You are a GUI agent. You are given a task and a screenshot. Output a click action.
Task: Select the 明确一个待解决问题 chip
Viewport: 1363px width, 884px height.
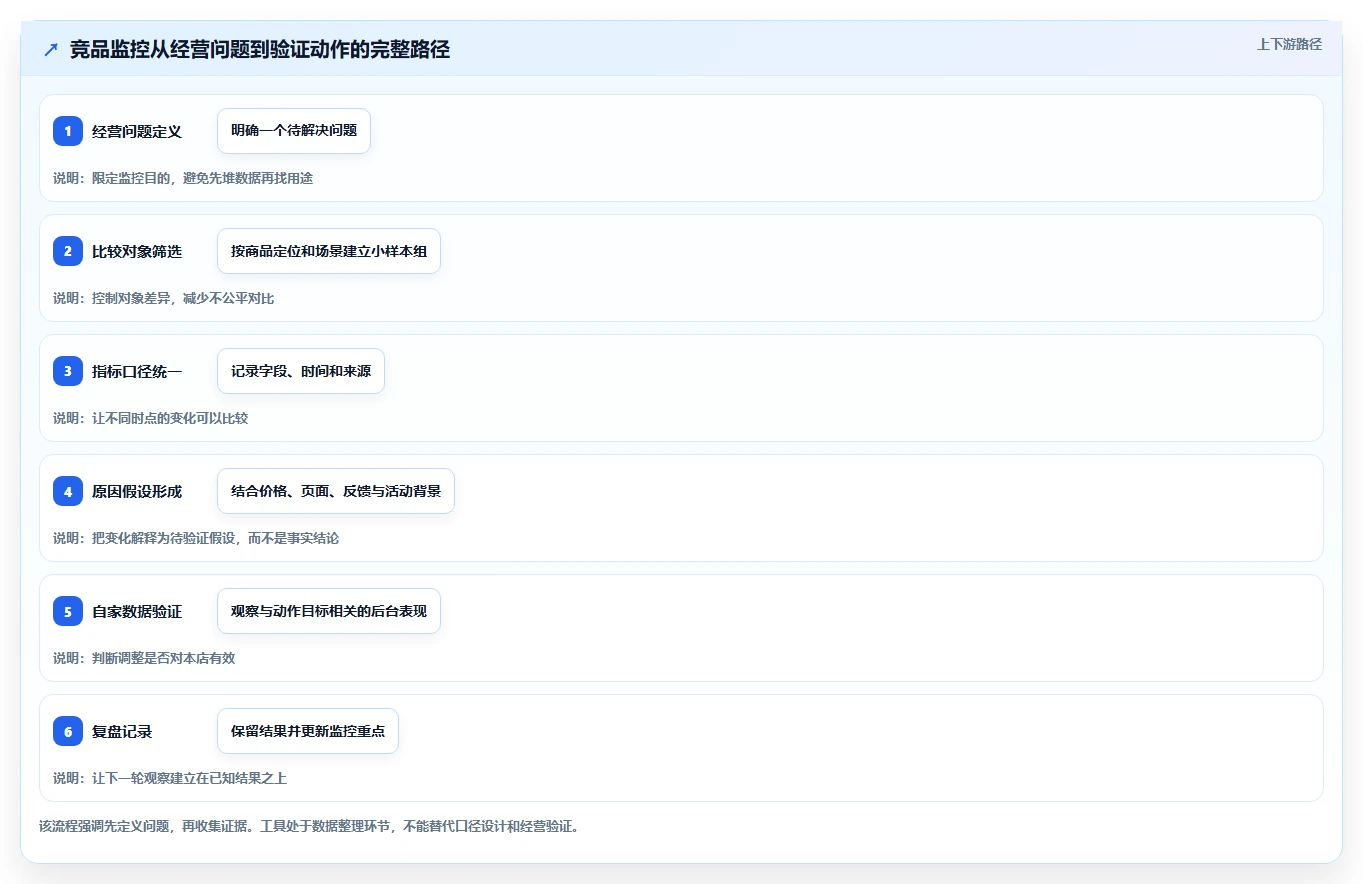294,131
